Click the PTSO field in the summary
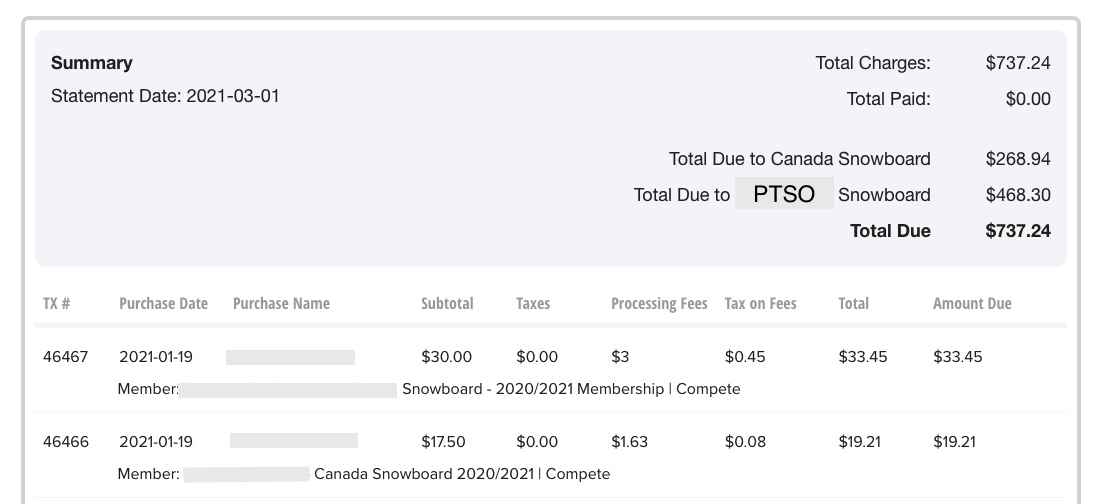1096x504 pixels. click(x=784, y=194)
